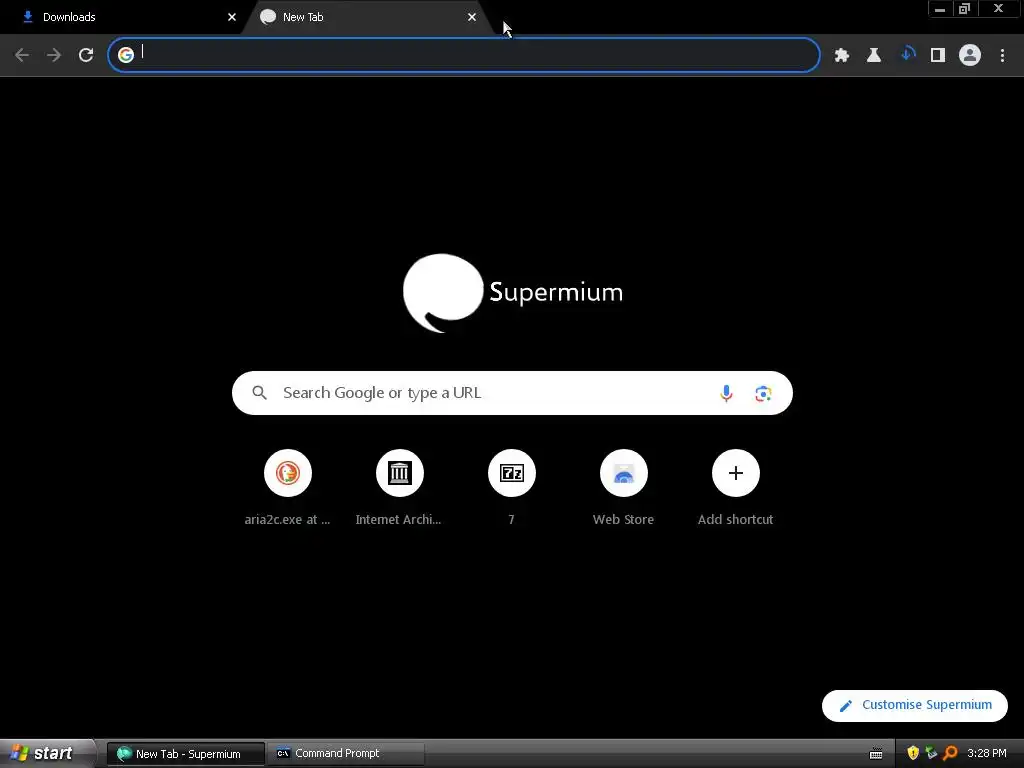Reload the current page

click(86, 55)
